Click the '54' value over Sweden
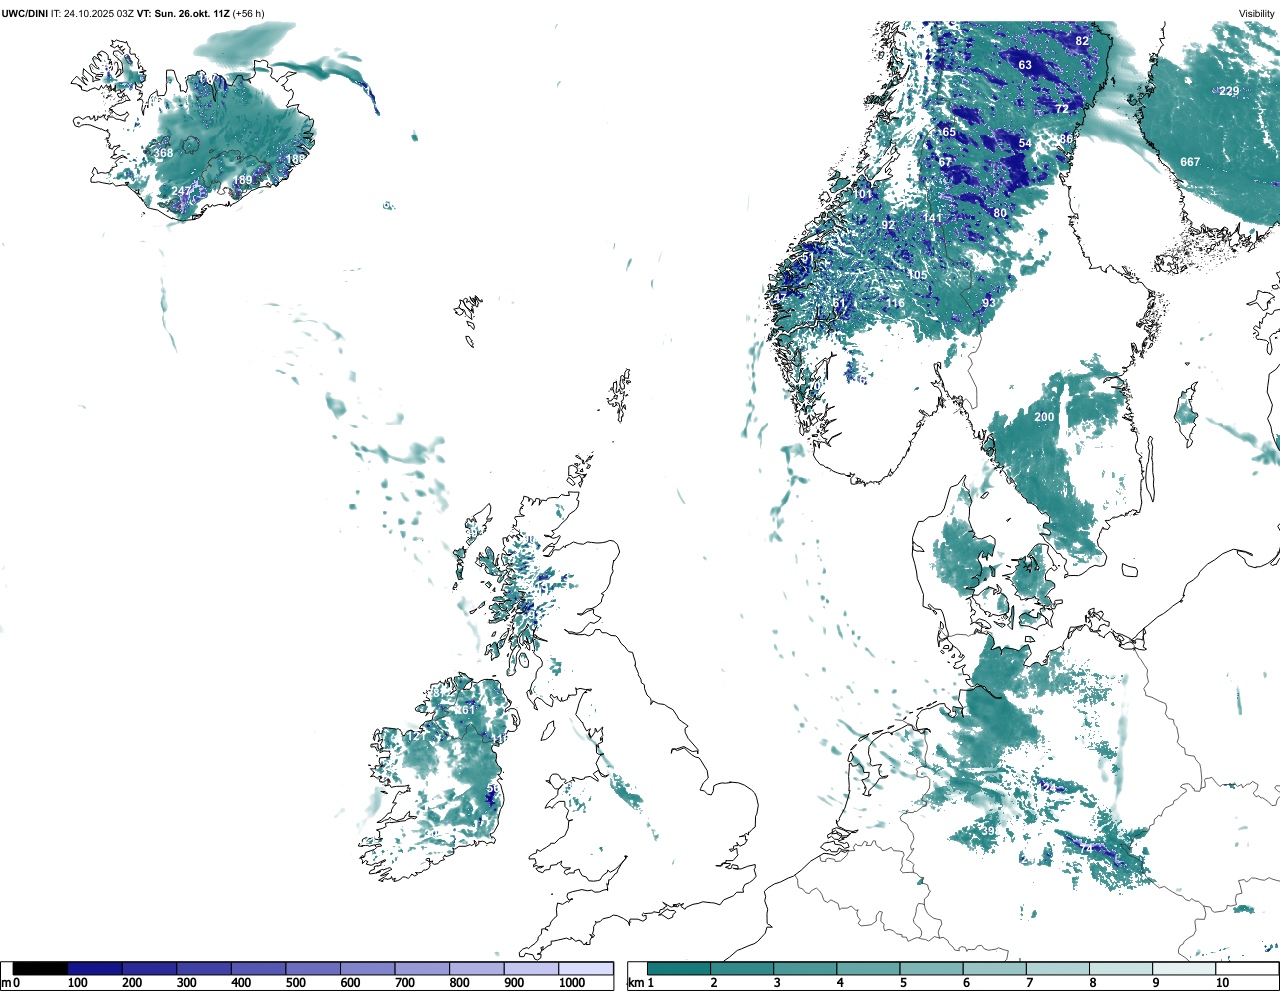The image size is (1280, 991). 1025,144
